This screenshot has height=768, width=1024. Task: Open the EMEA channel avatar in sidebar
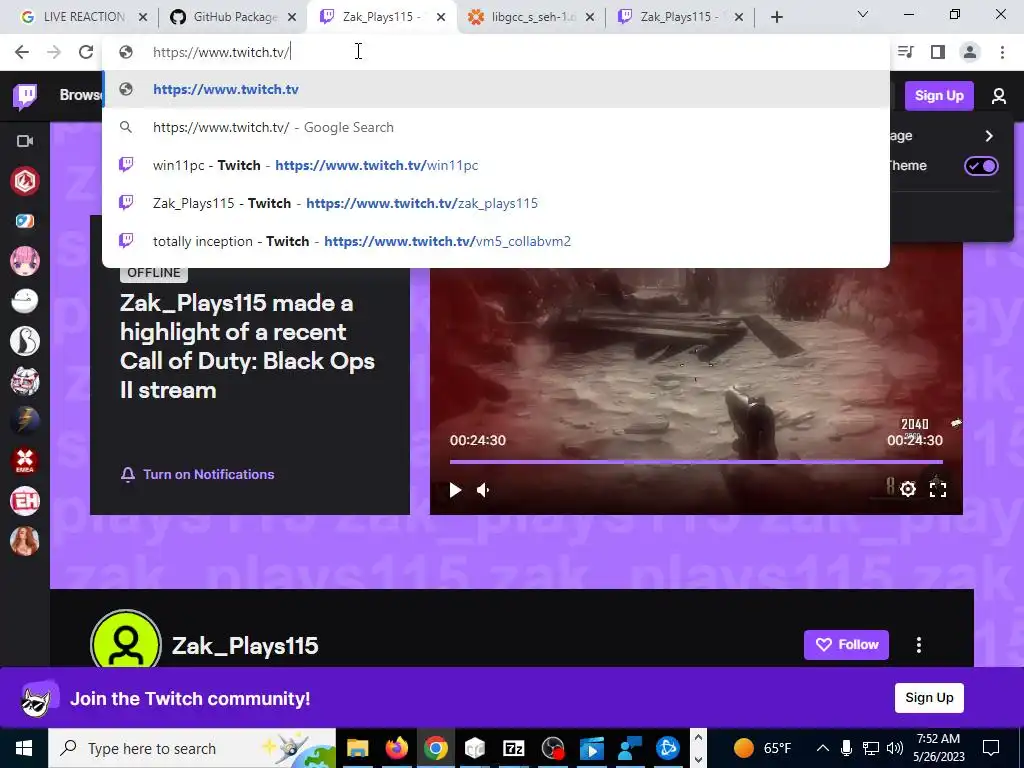[x=25, y=461]
